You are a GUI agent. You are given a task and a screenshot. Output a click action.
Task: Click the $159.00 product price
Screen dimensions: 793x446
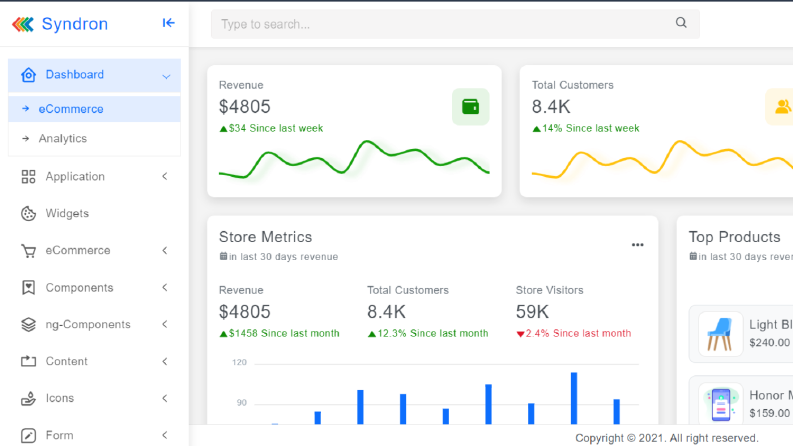point(769,413)
